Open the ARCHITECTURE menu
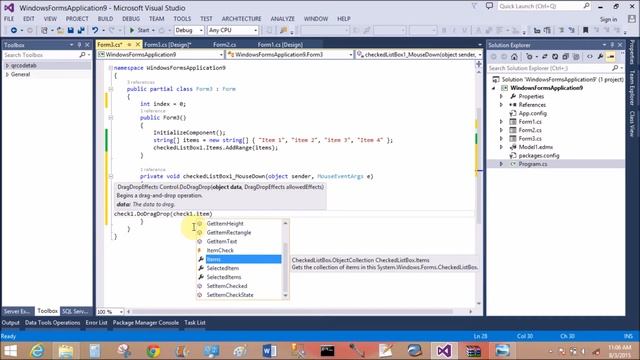 242,19
